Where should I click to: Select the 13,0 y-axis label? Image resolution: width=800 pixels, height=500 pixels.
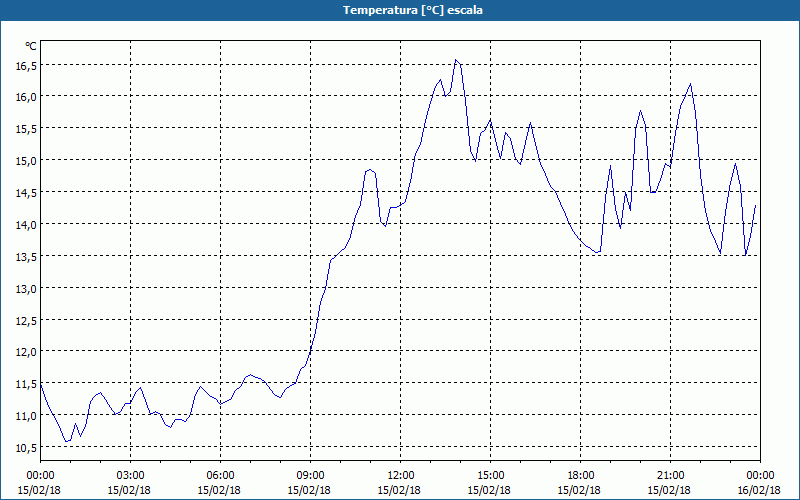point(26,288)
